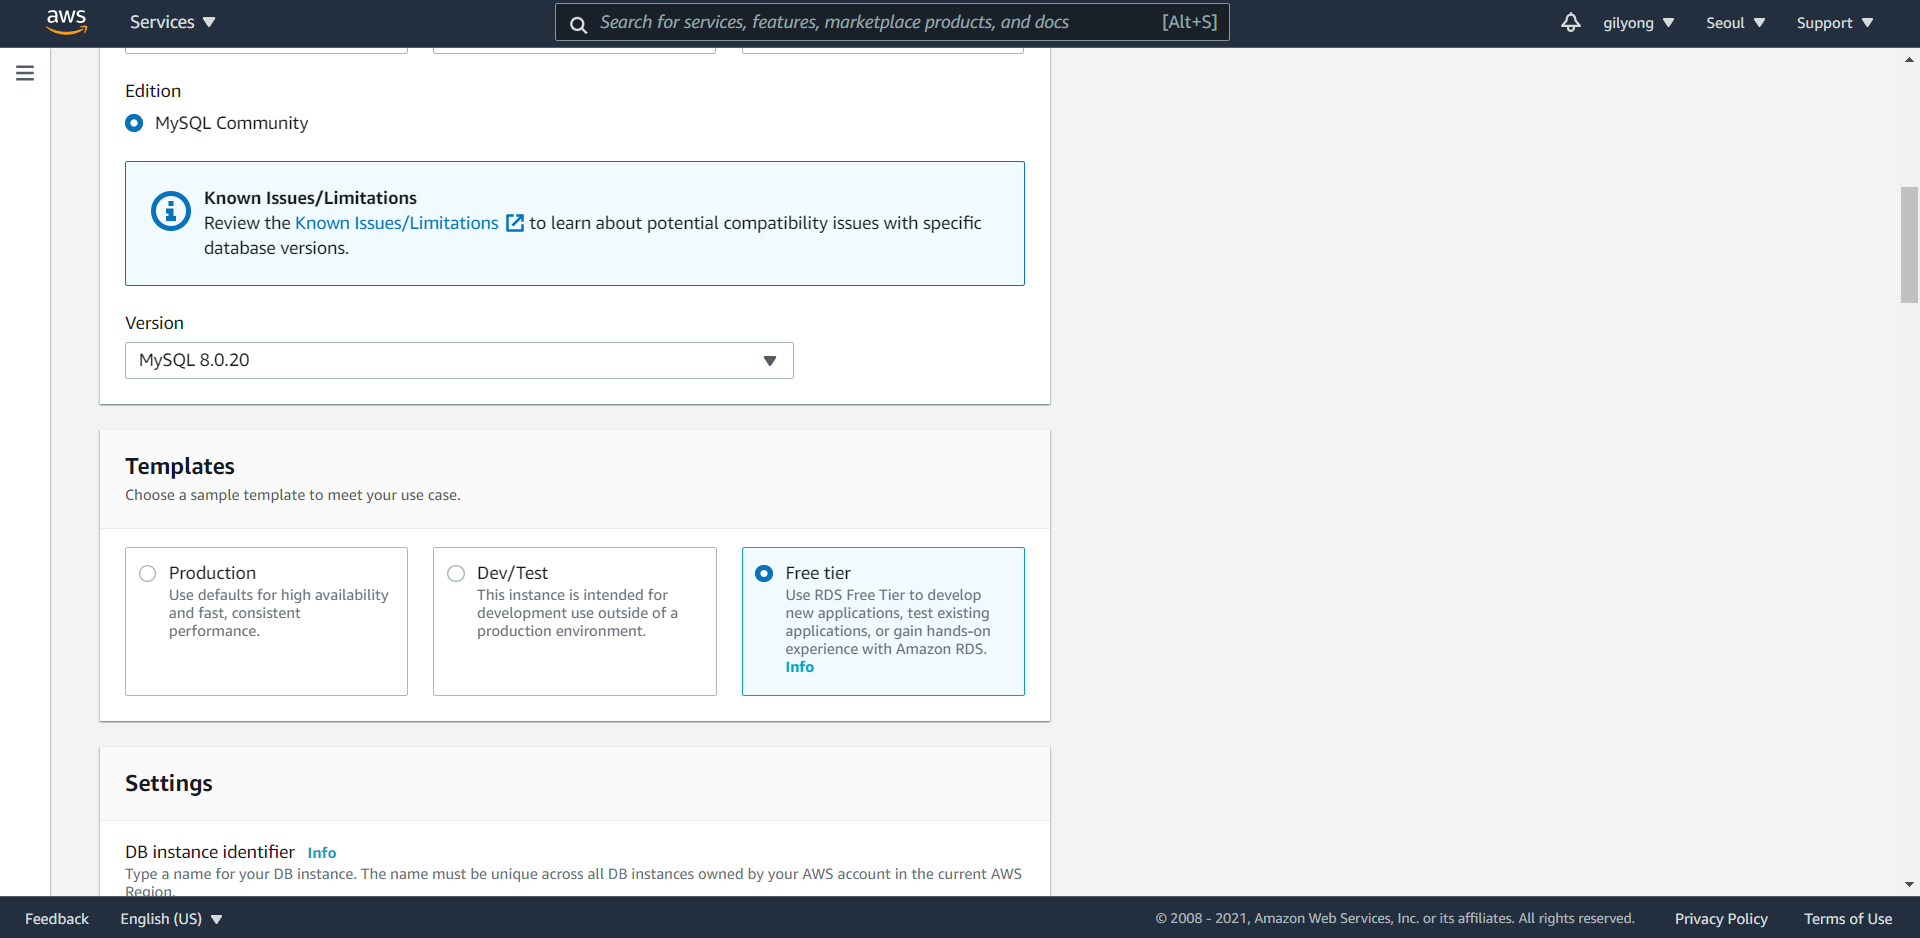Open the gilyong account dropdown
Screen dimensions: 1920x938
(1638, 23)
